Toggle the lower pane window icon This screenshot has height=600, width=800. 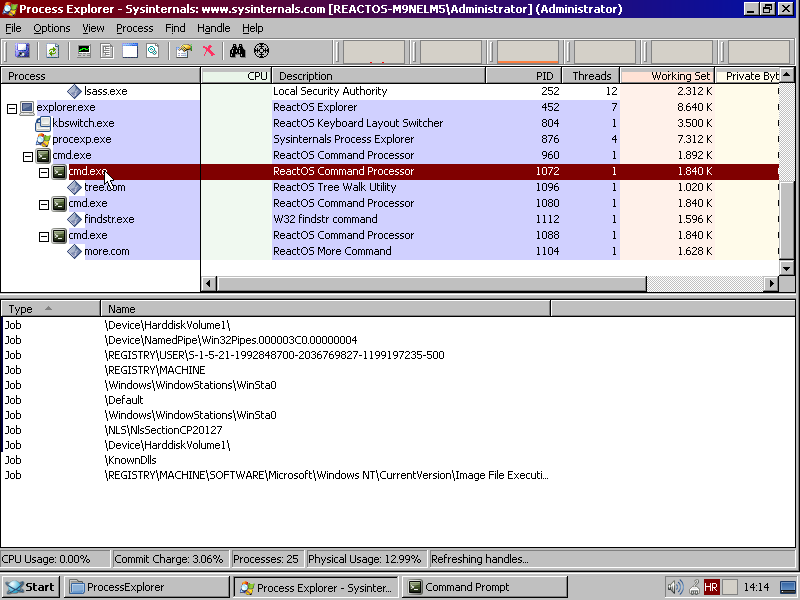click(x=130, y=51)
